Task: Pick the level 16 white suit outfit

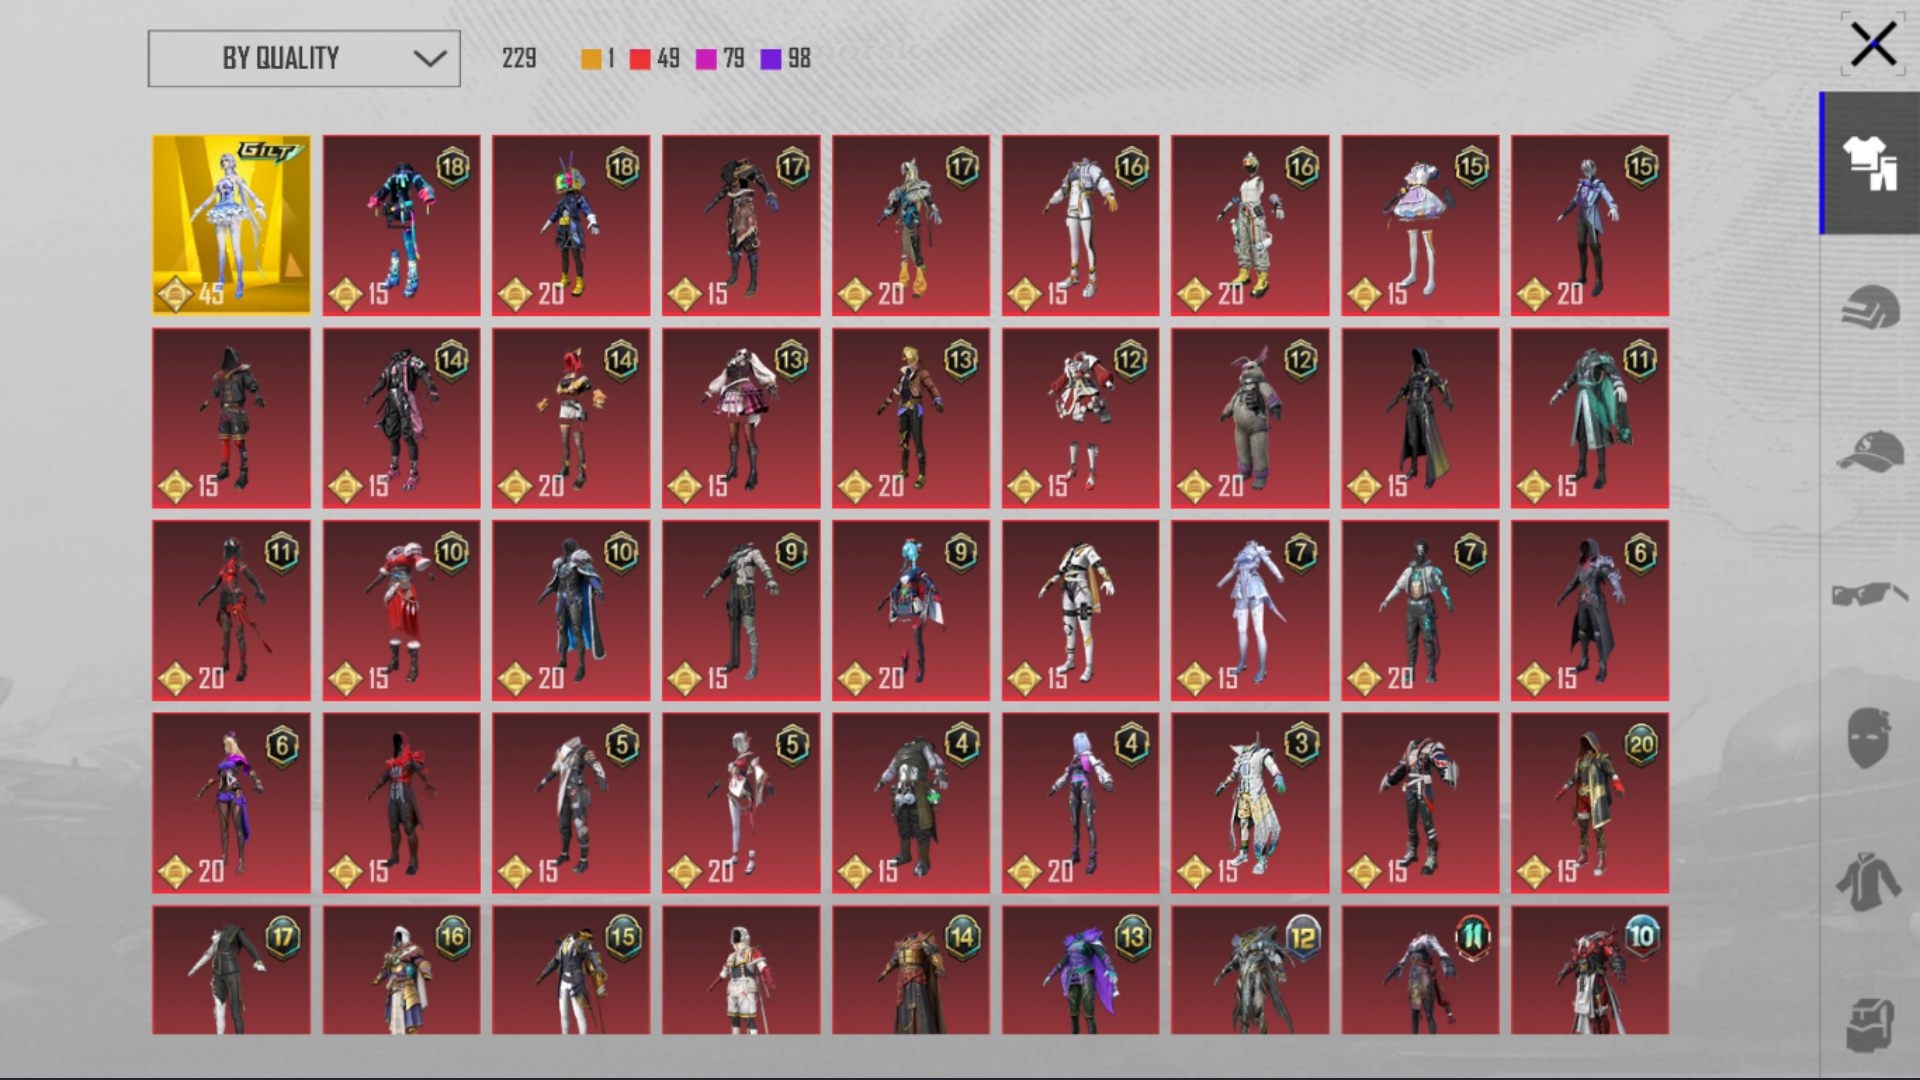Action: [x=1080, y=225]
